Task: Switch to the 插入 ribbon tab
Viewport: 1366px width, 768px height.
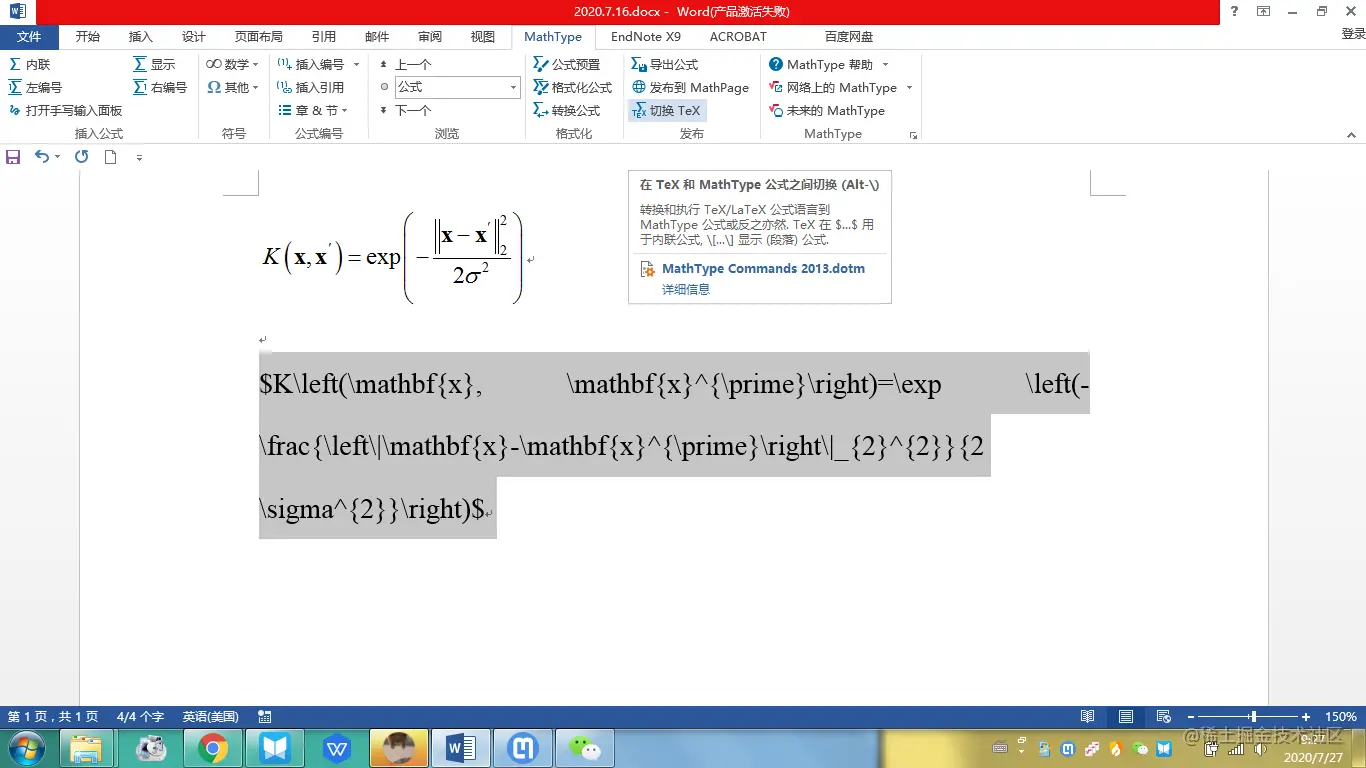Action: pos(141,37)
